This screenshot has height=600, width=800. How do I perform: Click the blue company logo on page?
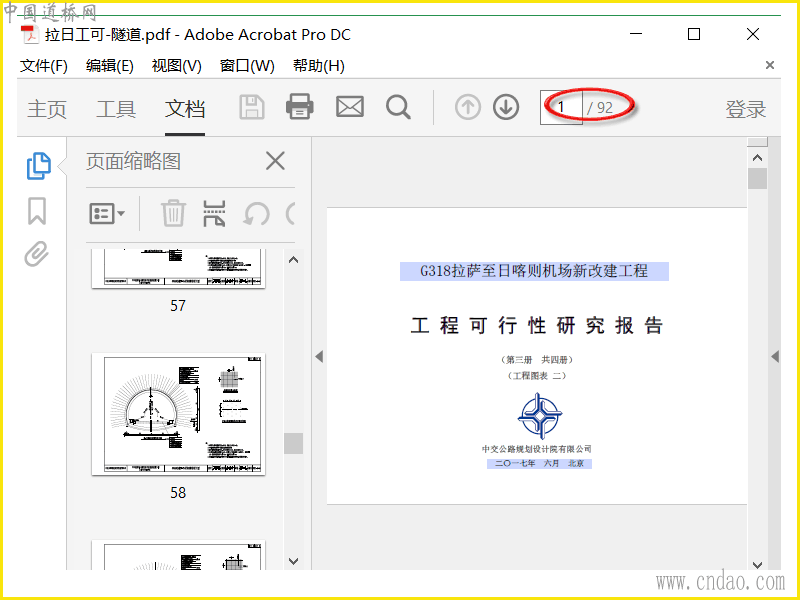tap(540, 416)
